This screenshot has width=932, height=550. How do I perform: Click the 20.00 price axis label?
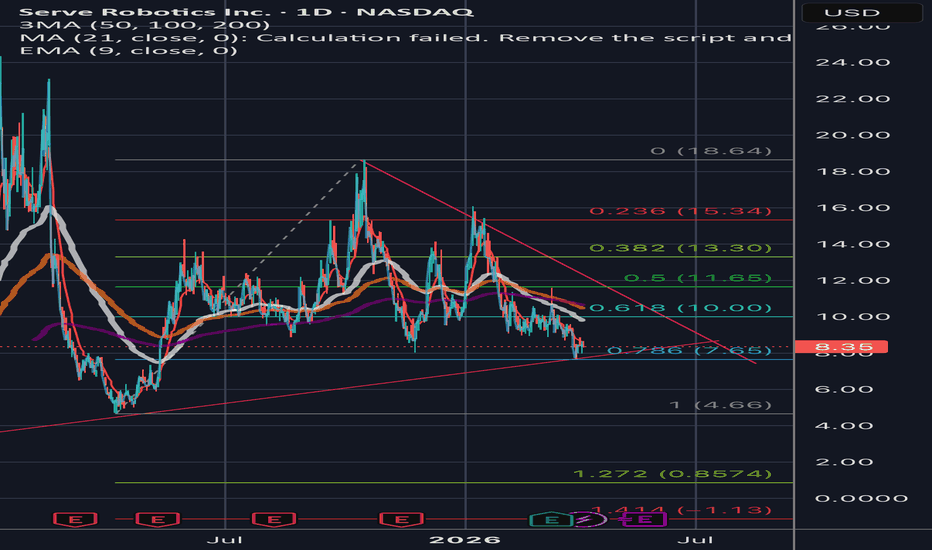tap(853, 135)
